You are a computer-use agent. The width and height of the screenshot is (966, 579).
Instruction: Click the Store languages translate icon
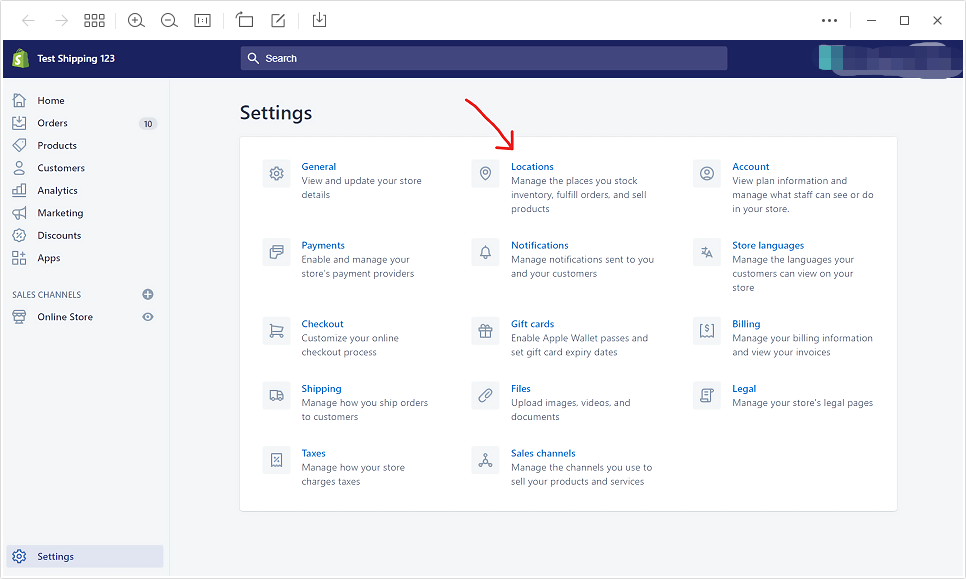pyautogui.click(x=707, y=253)
